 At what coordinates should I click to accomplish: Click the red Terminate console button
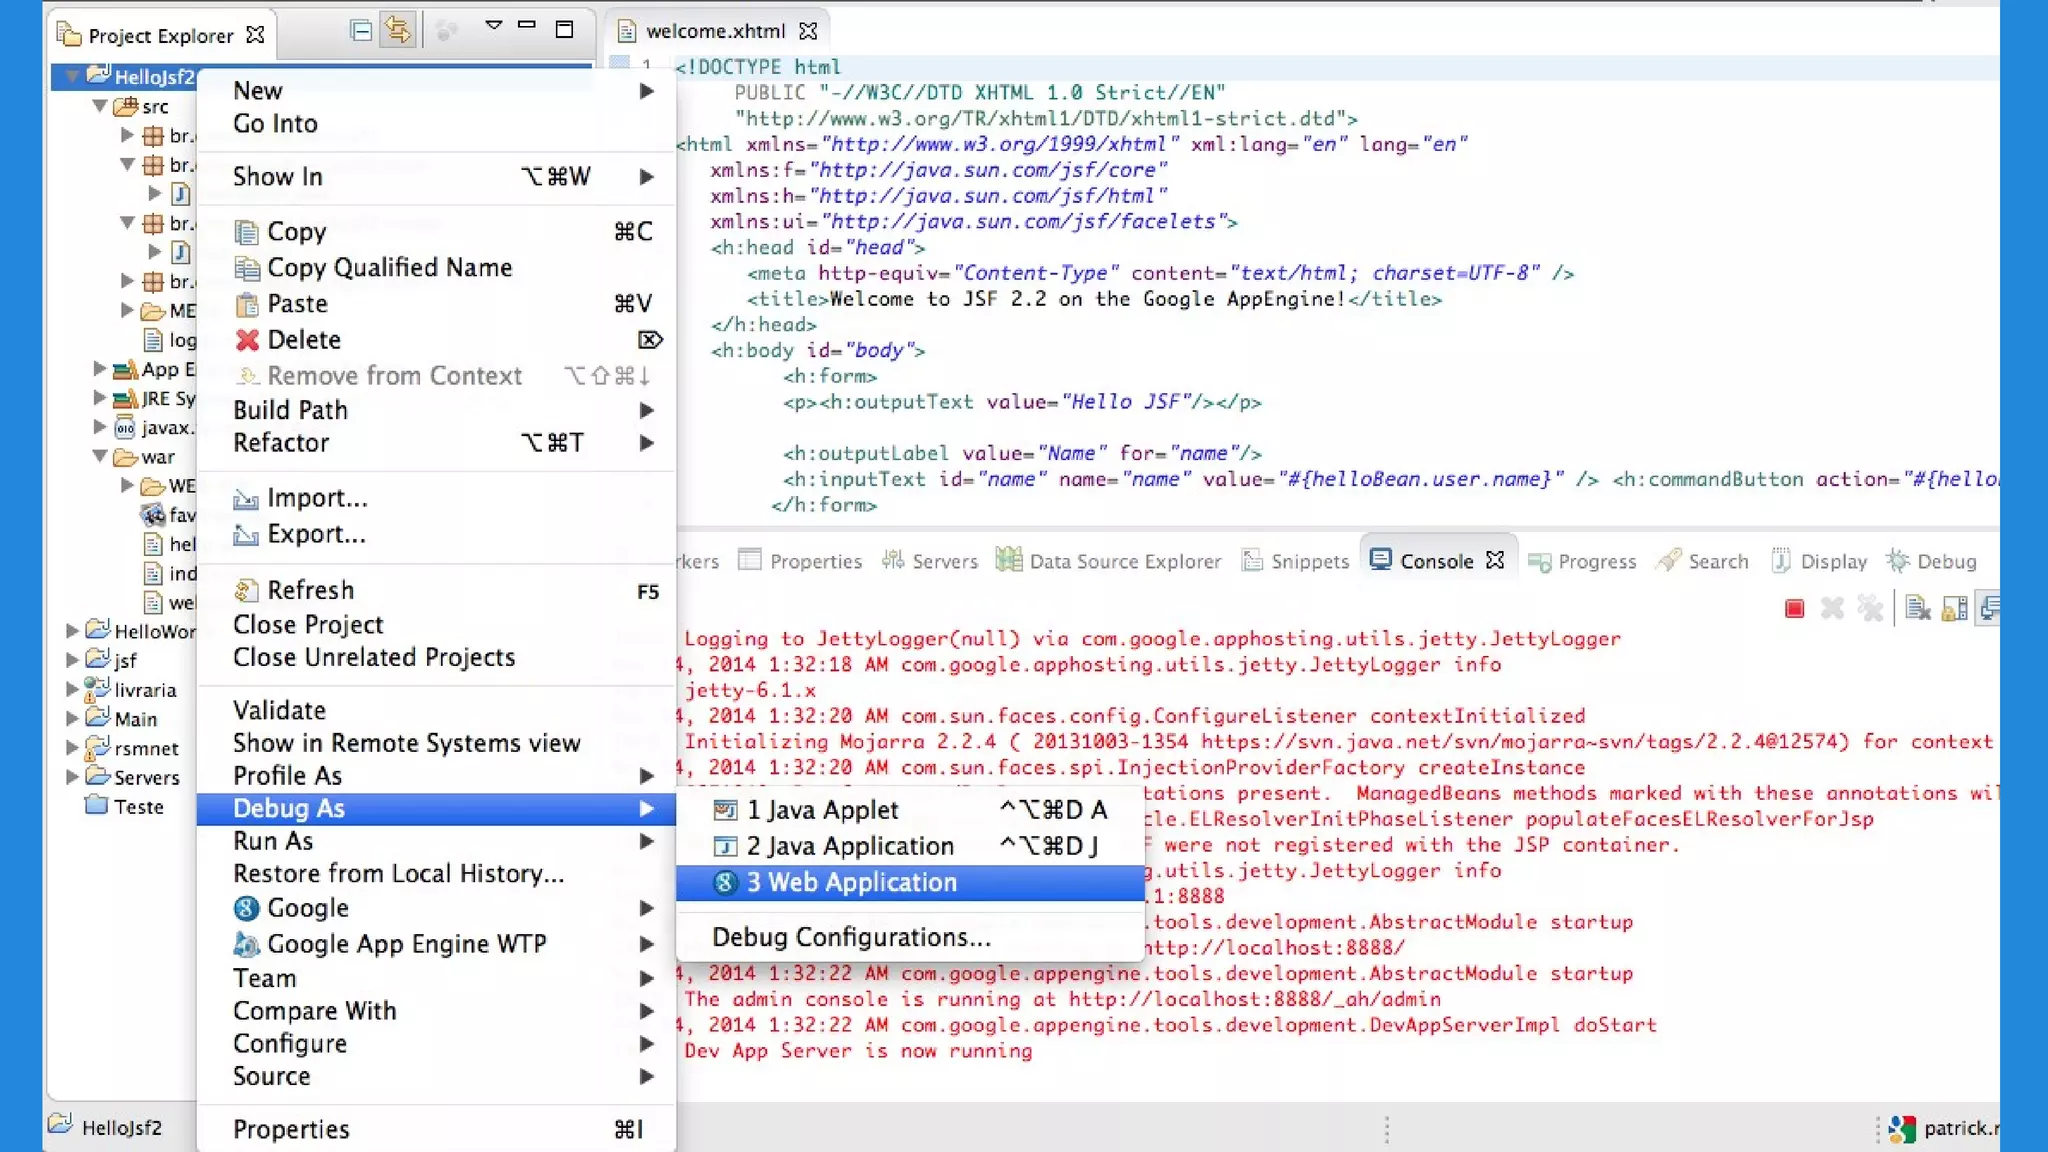(1794, 608)
